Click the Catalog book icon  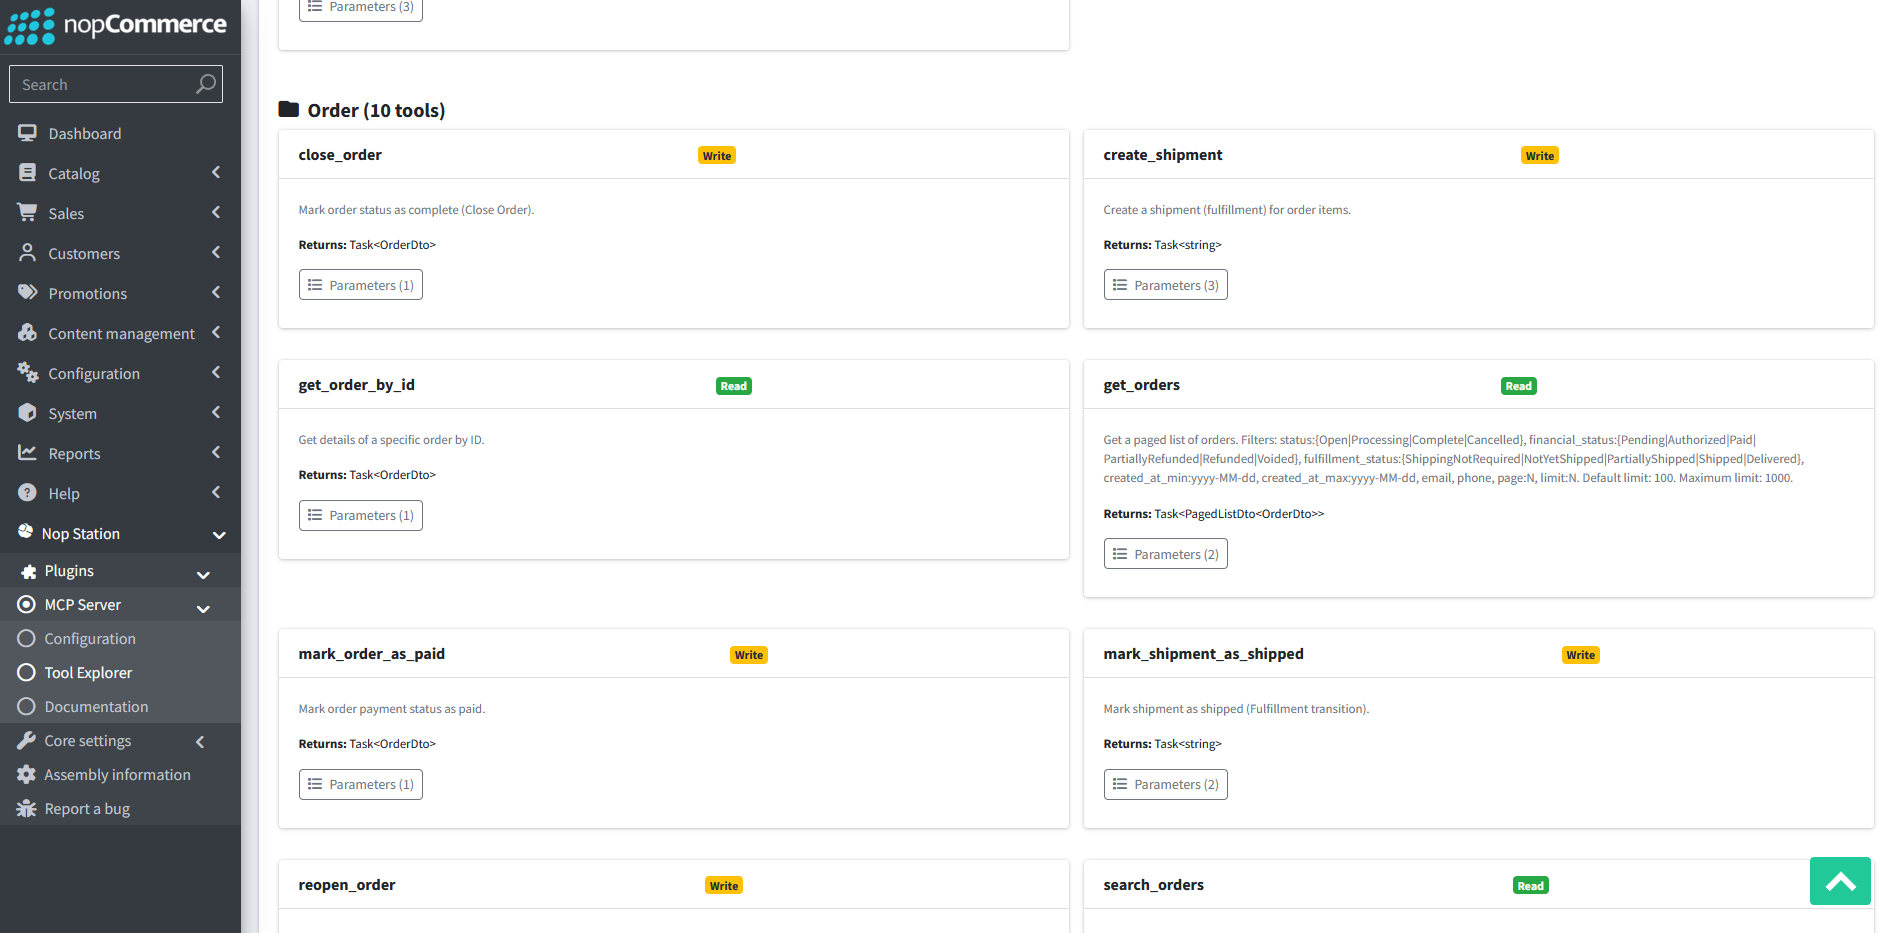(x=27, y=173)
